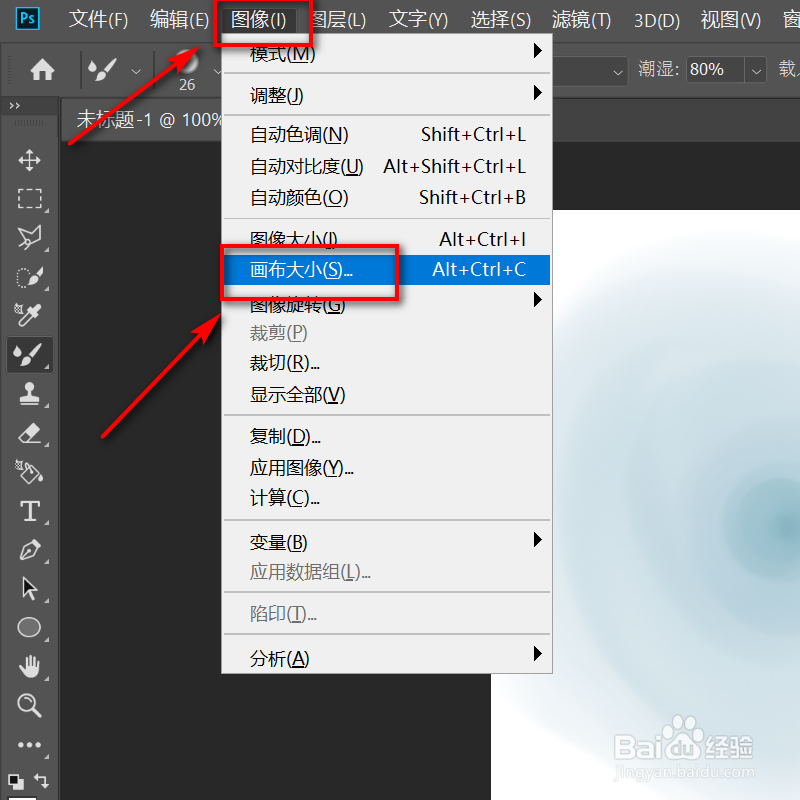Screen dimensions: 800x800
Task: Select the Eraser tool
Action: click(29, 433)
